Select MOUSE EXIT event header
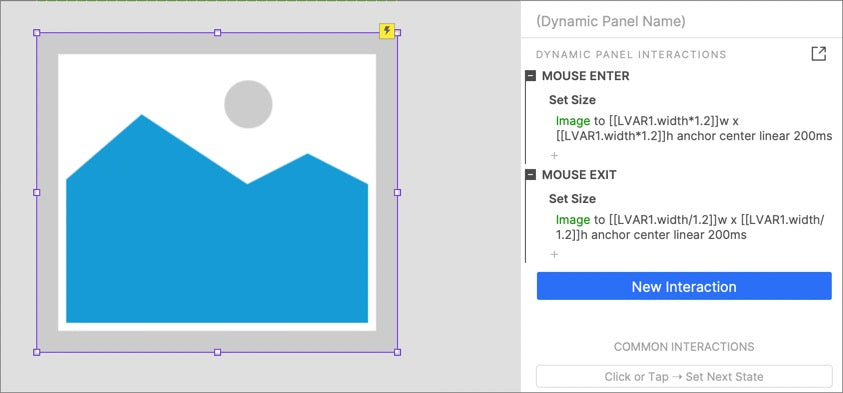Image resolution: width=843 pixels, height=393 pixels. (579, 175)
